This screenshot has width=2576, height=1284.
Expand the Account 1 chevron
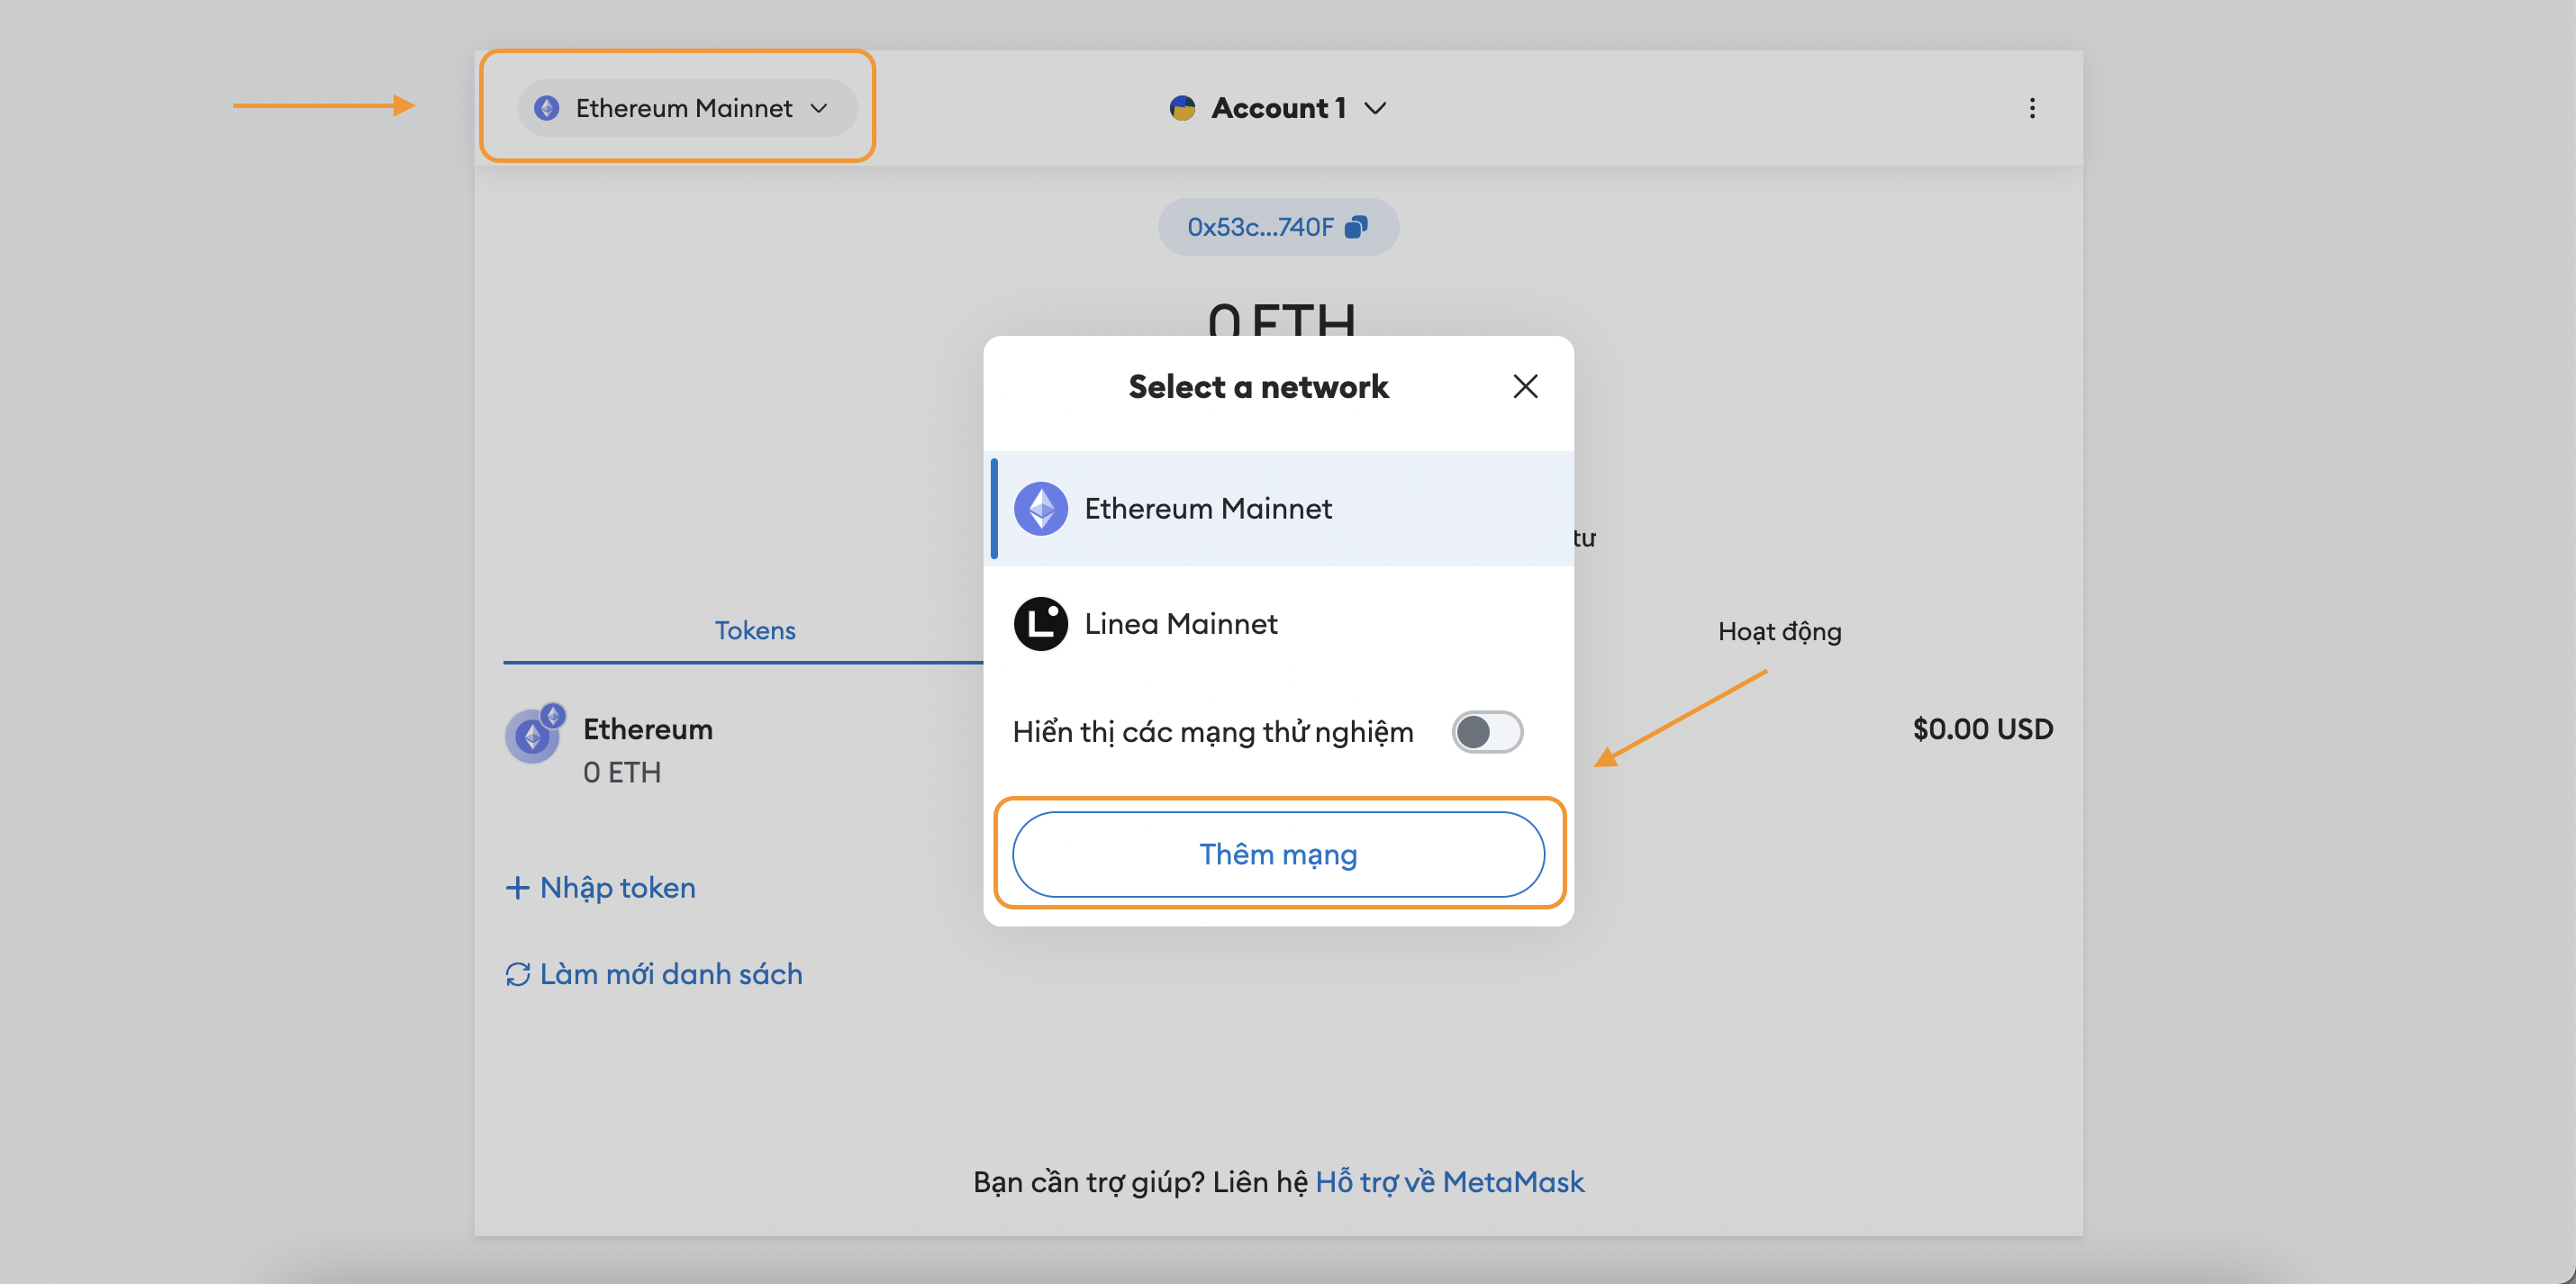coord(1376,108)
